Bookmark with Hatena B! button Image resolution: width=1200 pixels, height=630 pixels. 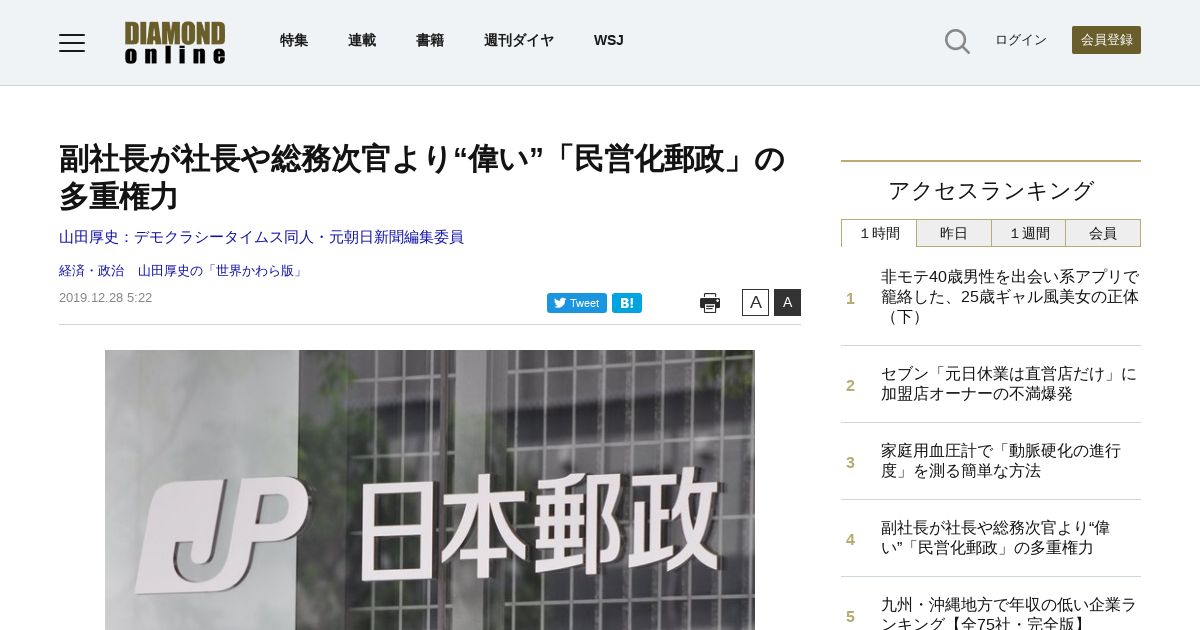(627, 303)
